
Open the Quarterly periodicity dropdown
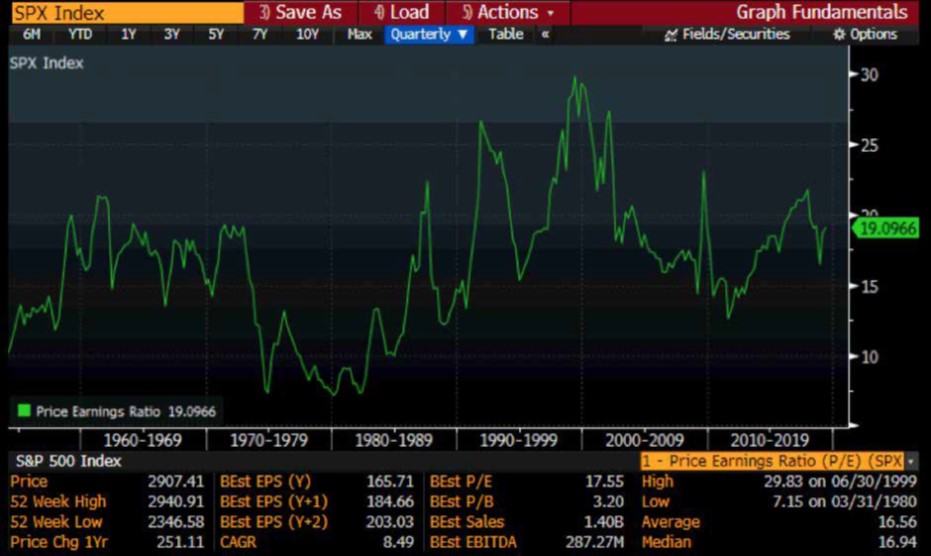(x=430, y=34)
